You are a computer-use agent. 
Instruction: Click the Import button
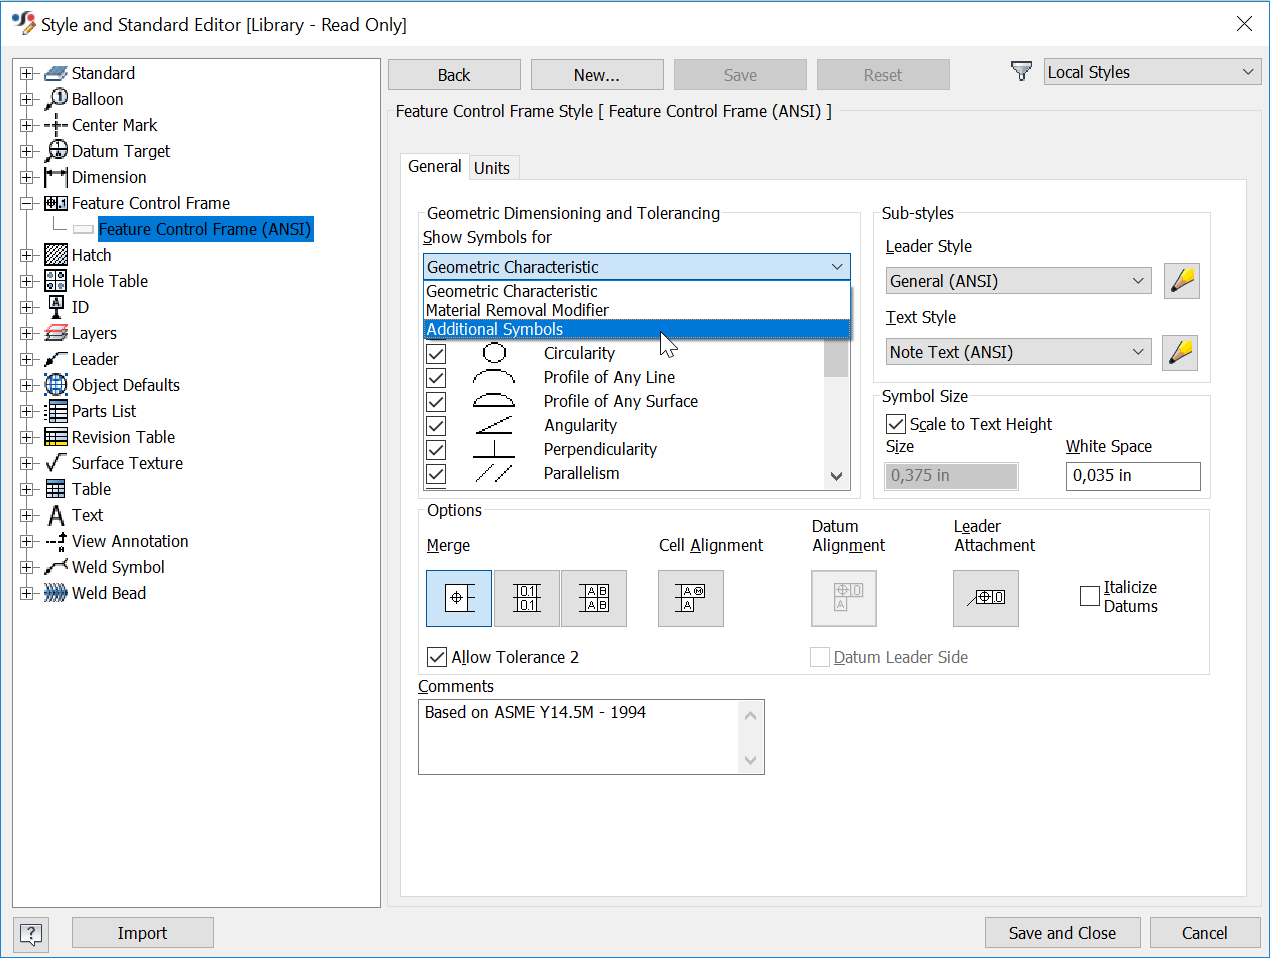[x=142, y=932]
